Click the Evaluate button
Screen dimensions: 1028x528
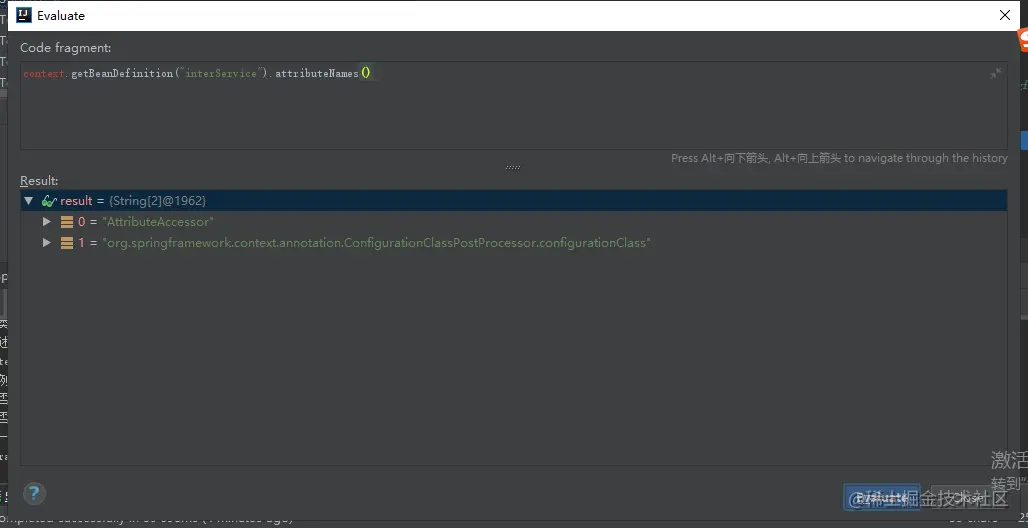(x=882, y=498)
